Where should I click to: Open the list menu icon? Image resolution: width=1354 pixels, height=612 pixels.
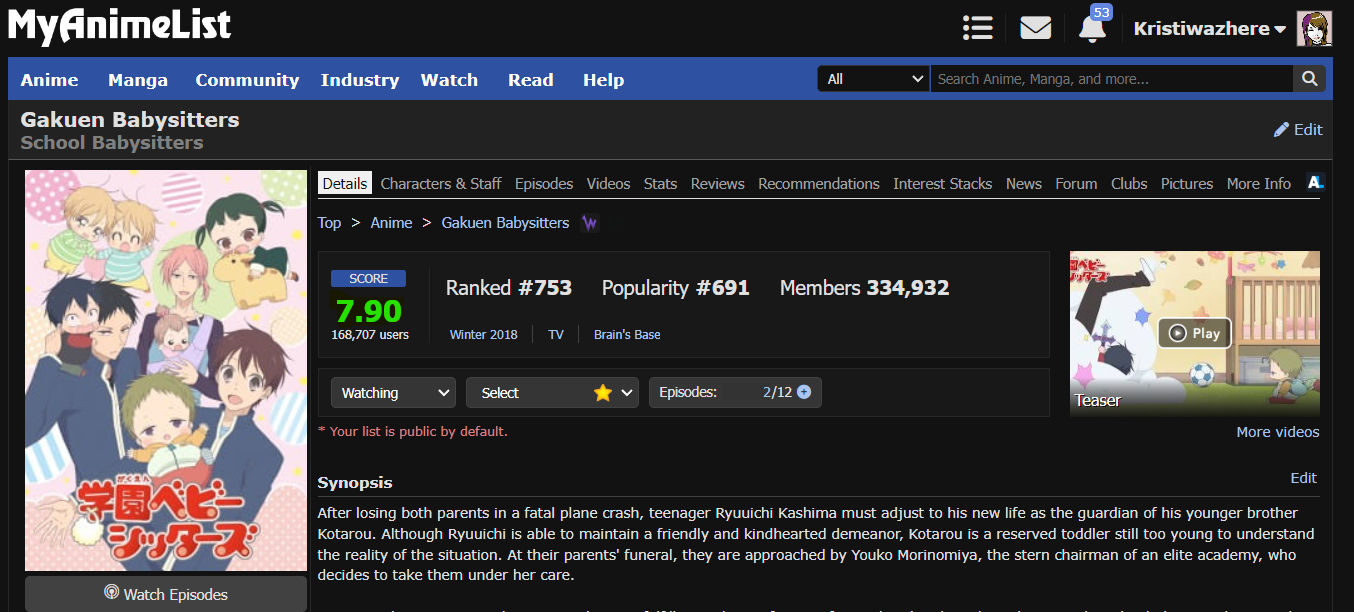[x=977, y=28]
